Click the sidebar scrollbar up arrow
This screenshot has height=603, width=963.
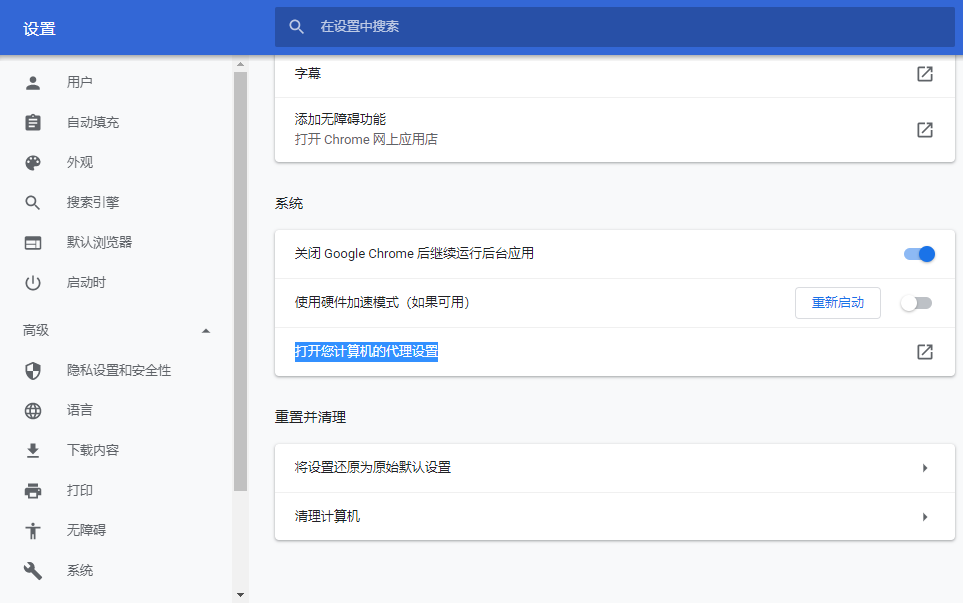tap(240, 64)
